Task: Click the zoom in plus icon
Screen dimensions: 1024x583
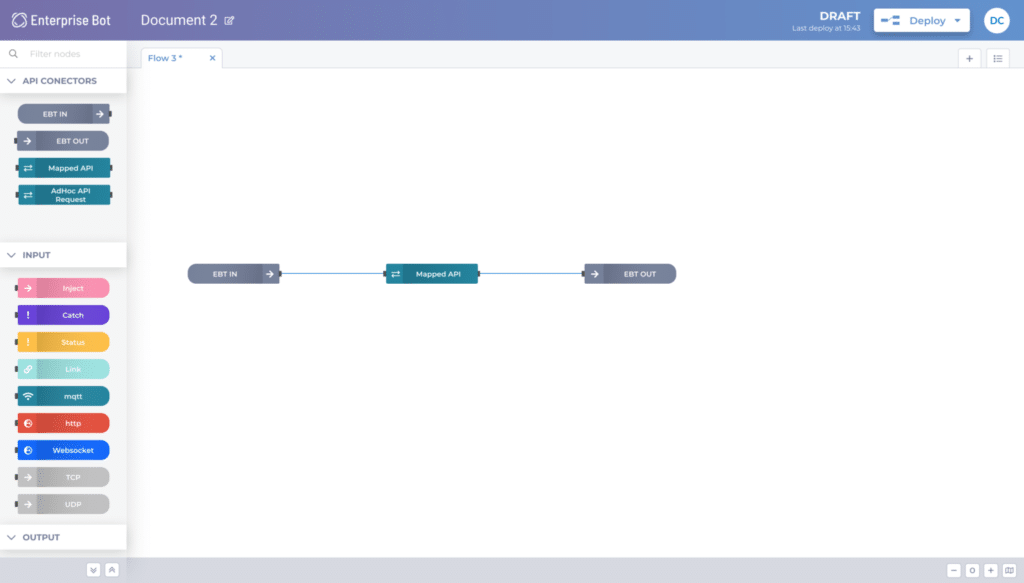Action: [x=990, y=570]
